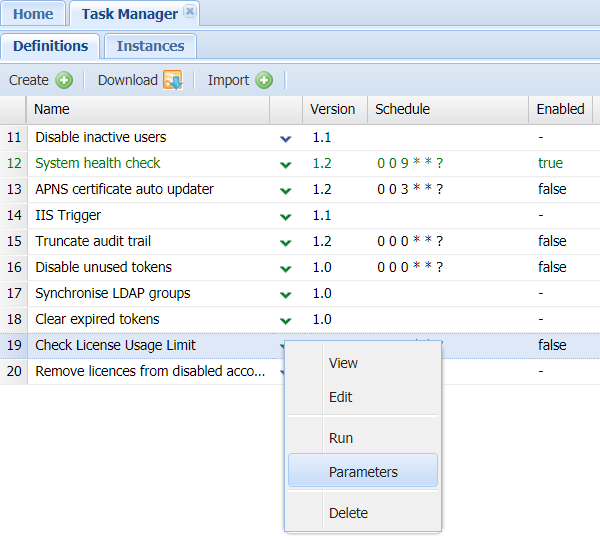Viewport: 600px width, 540px height.
Task: Expand arrow for Disable unused tokens row
Action: coord(286,268)
